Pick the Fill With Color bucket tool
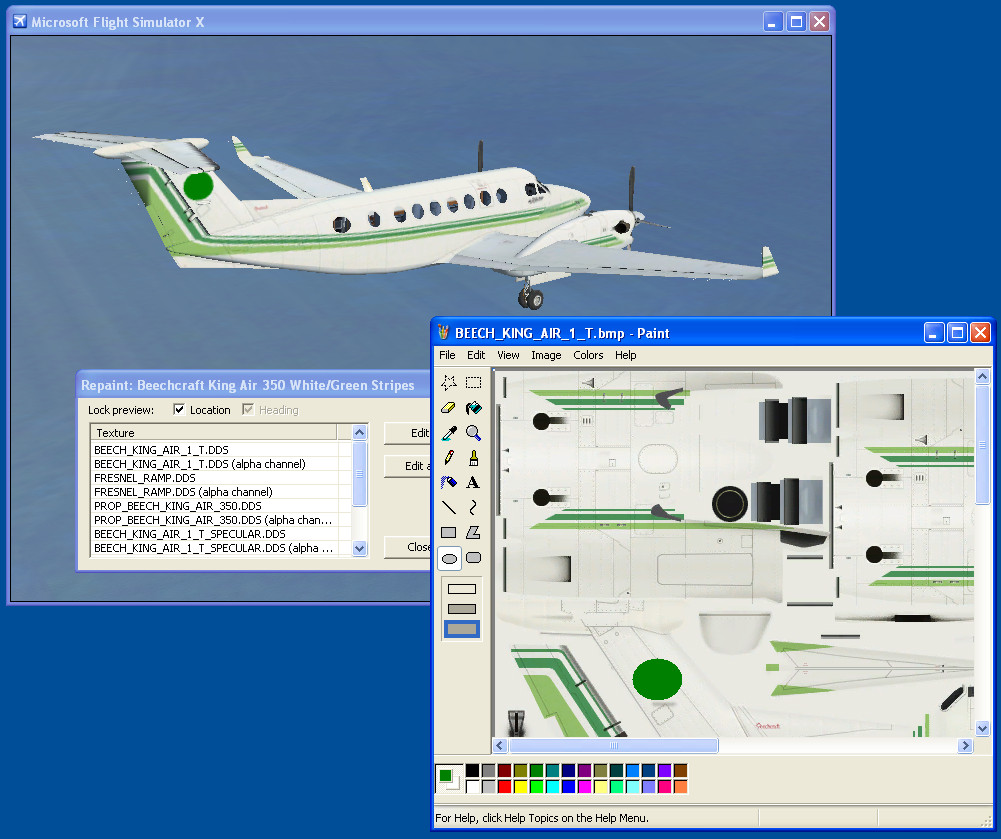The width and height of the screenshot is (1001, 839). (x=474, y=407)
